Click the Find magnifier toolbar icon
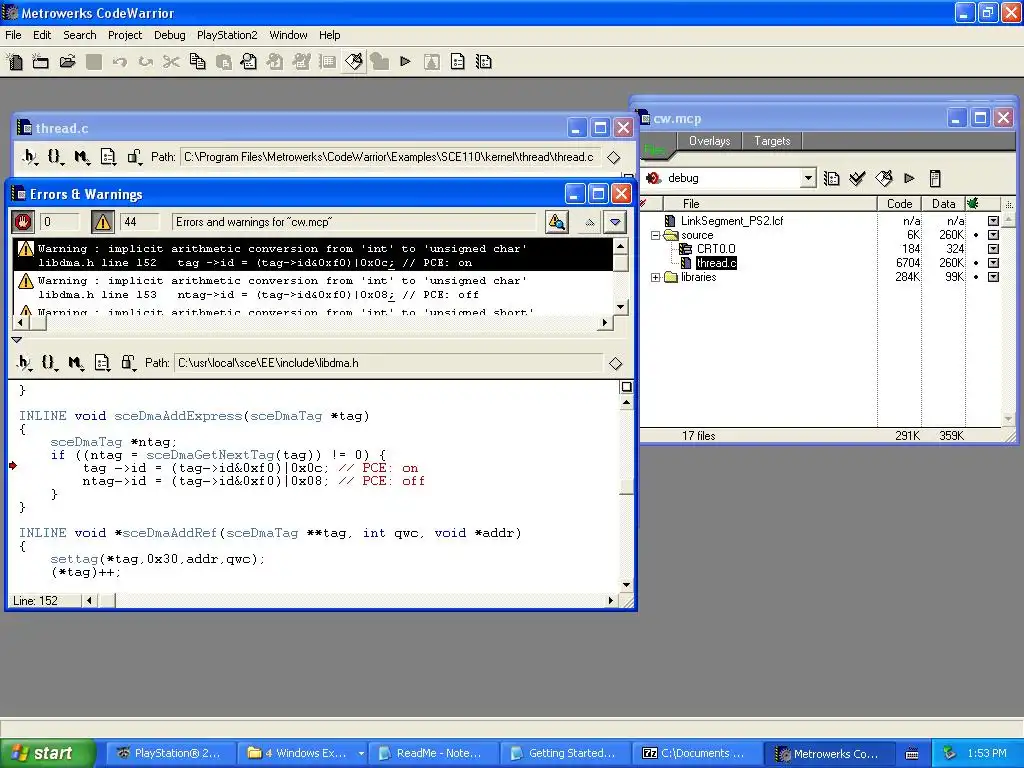The height and width of the screenshot is (768, 1024). 249,62
